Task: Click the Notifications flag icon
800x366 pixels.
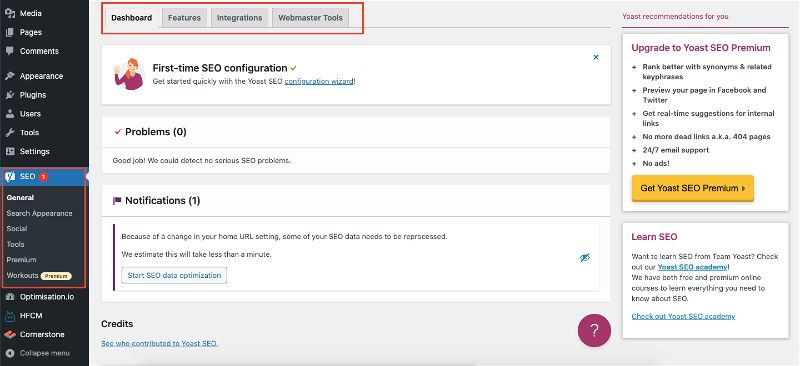Action: coord(117,201)
